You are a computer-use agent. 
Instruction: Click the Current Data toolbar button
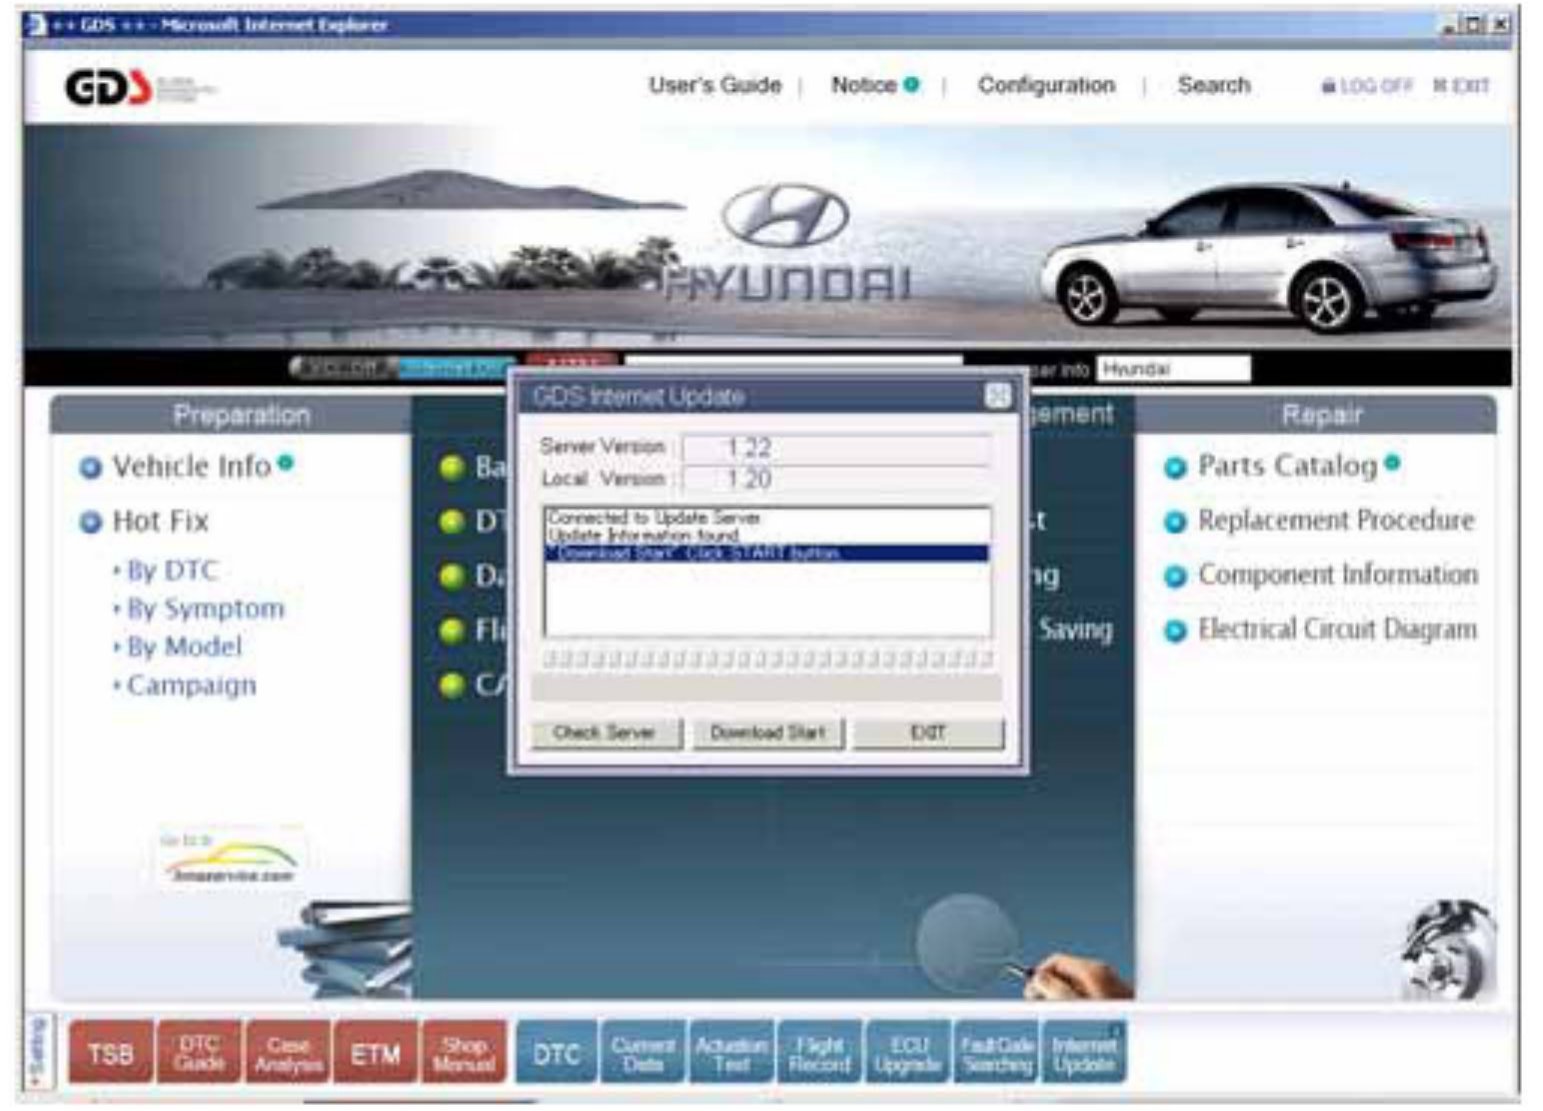coord(643,1053)
